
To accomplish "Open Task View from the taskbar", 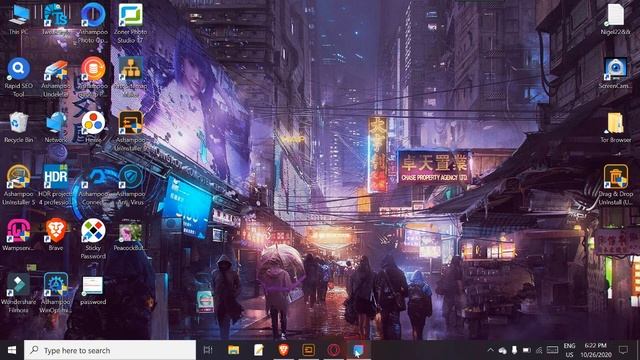I will [x=208, y=350].
